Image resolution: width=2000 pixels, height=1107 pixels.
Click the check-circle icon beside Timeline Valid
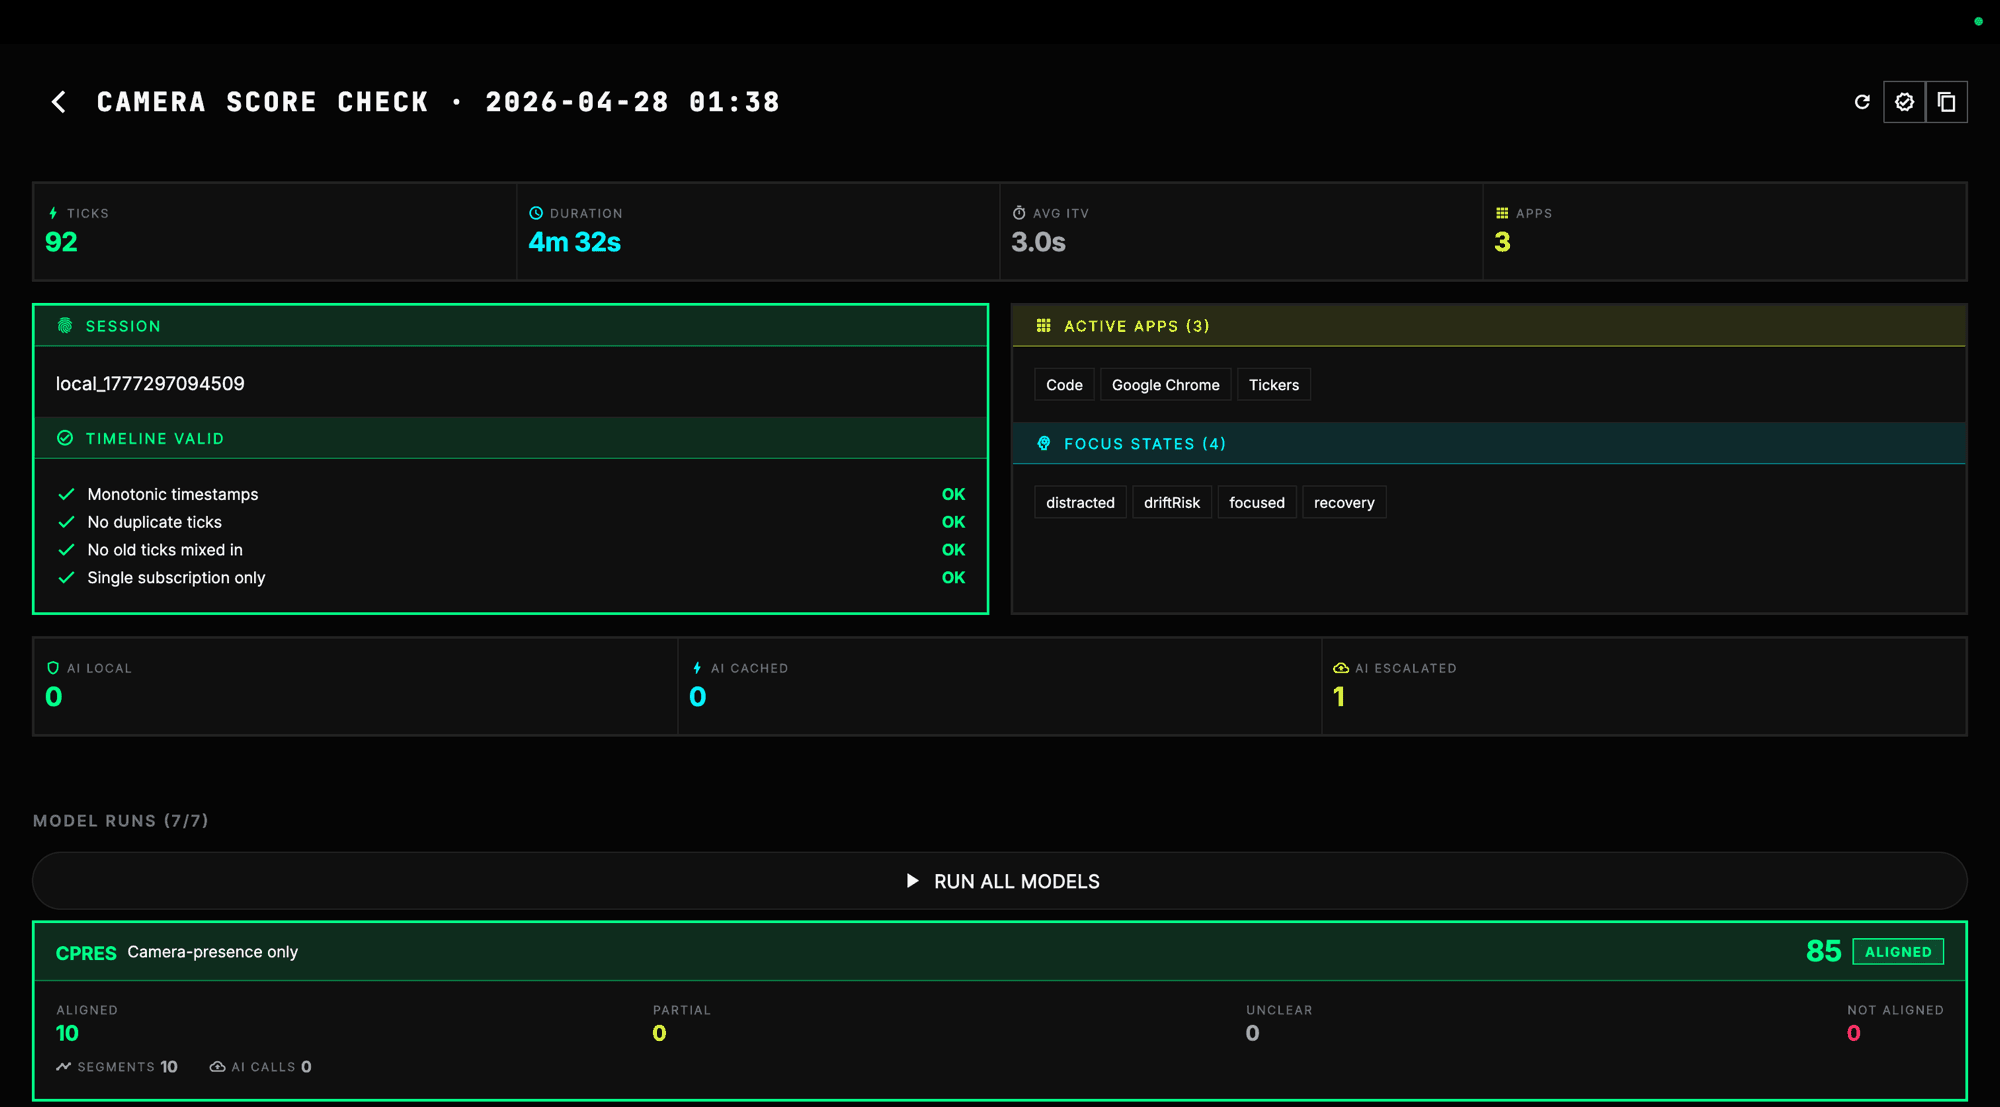click(x=65, y=438)
